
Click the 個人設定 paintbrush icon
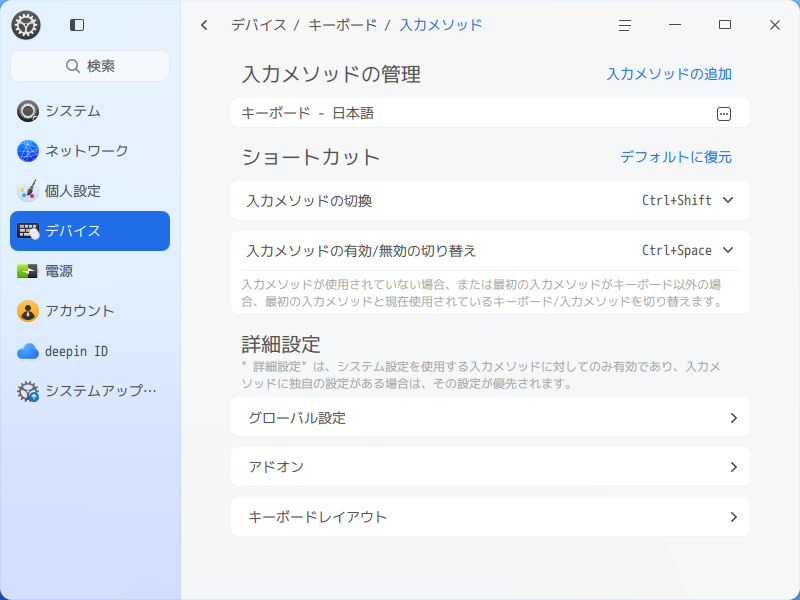[x=28, y=191]
